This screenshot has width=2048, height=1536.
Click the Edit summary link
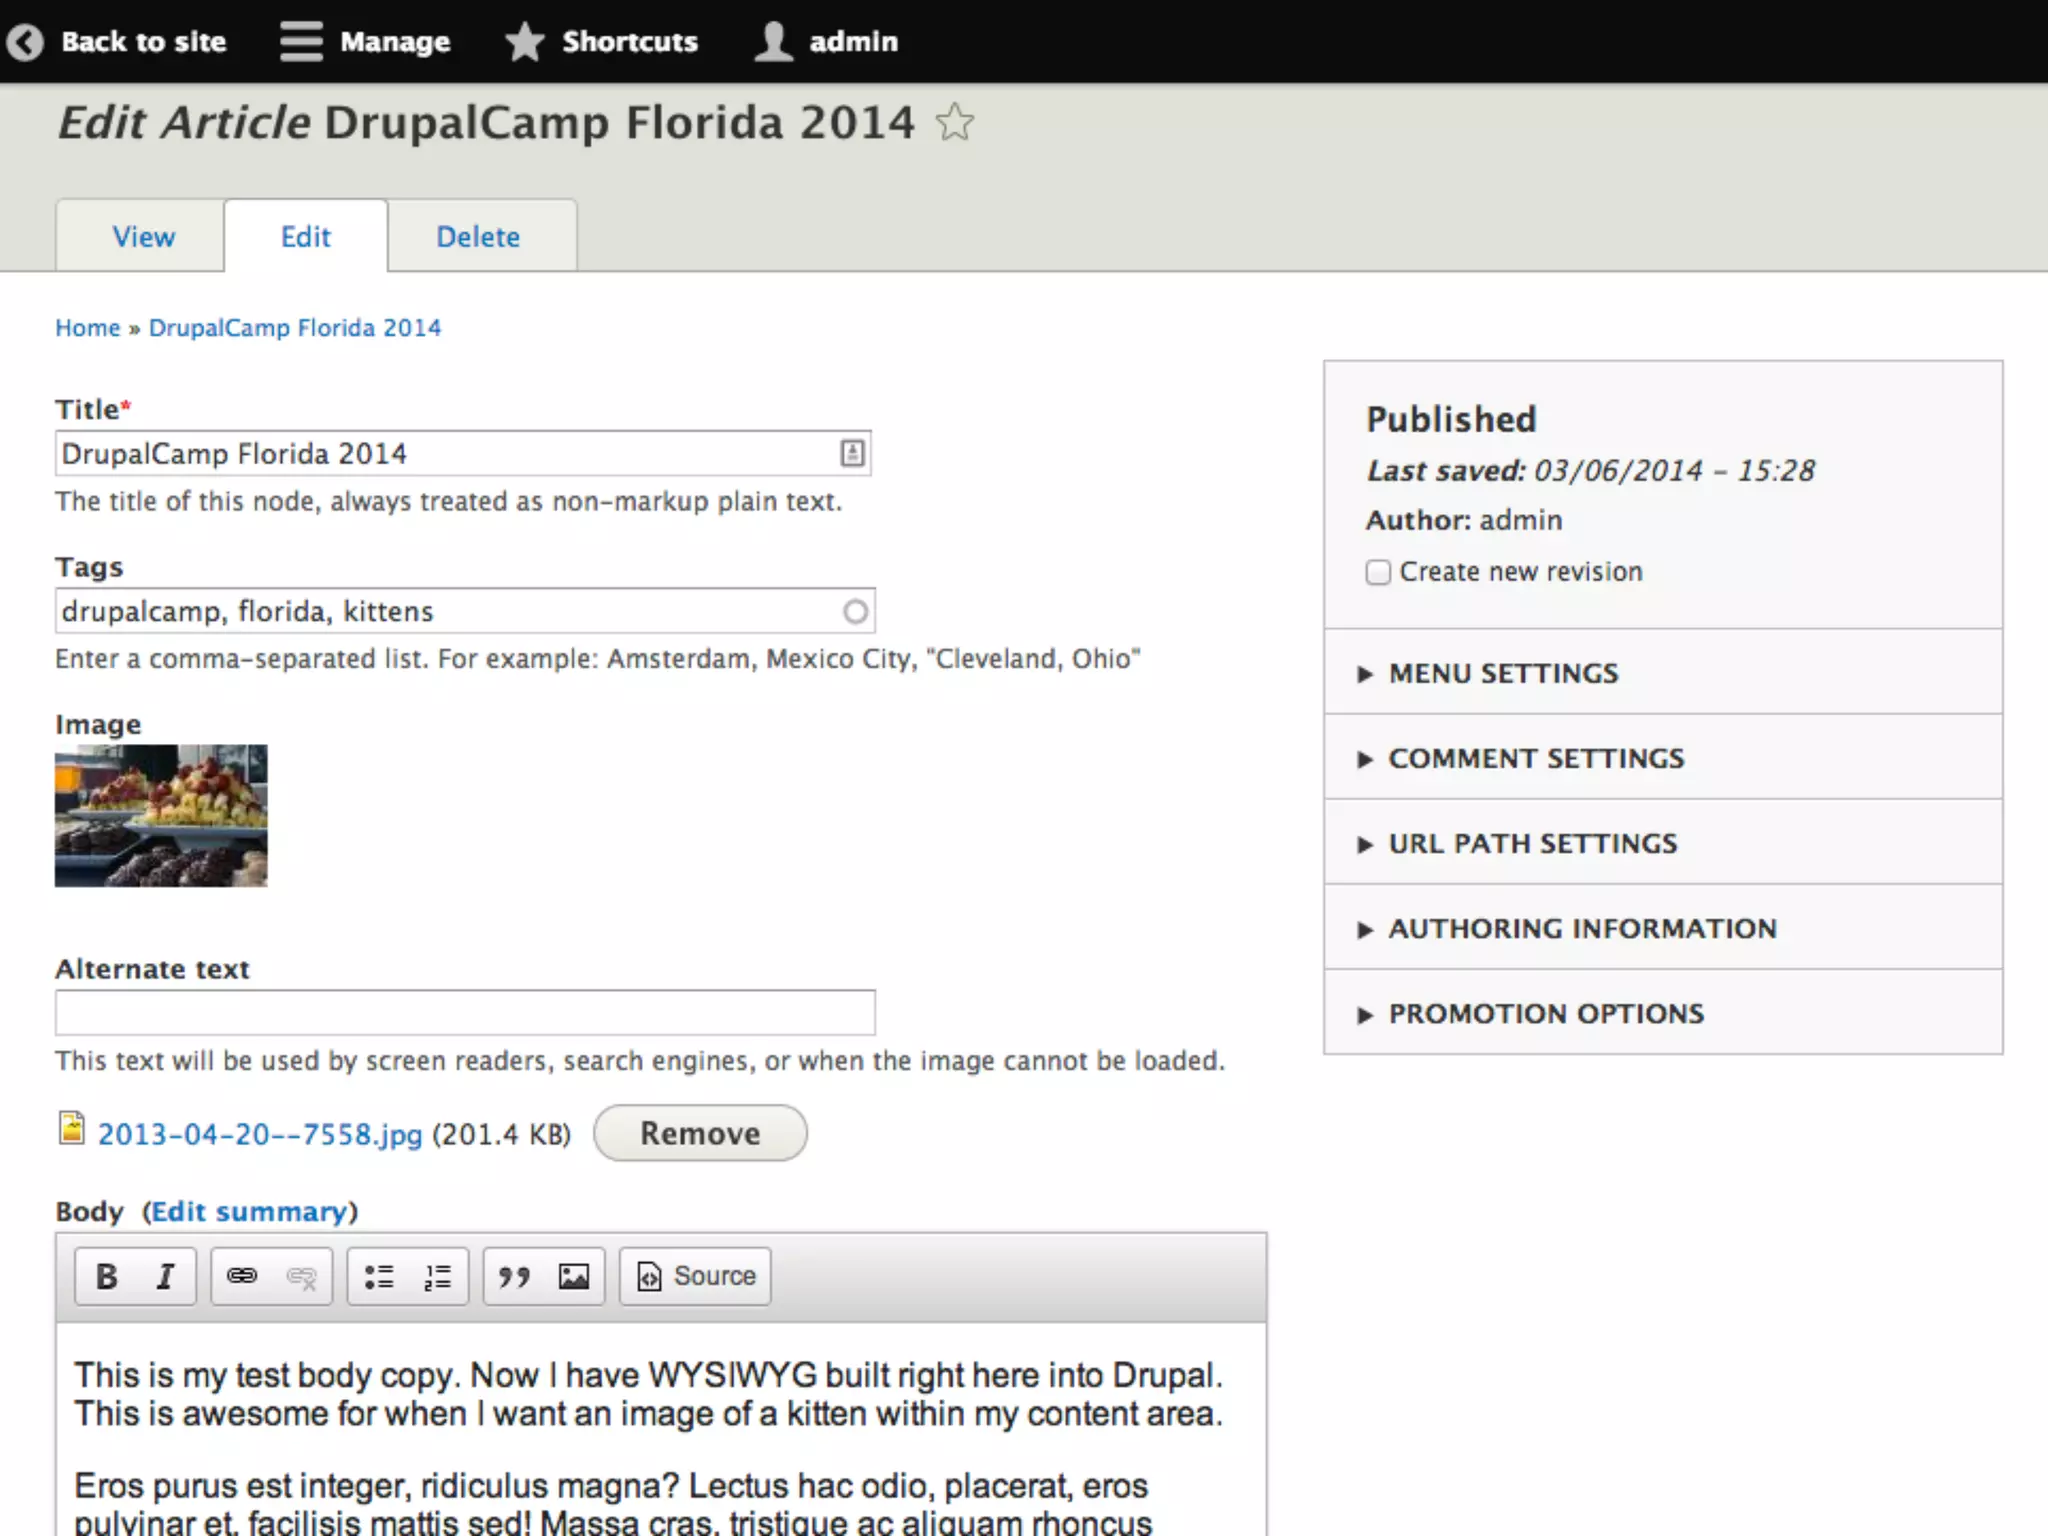(249, 1211)
